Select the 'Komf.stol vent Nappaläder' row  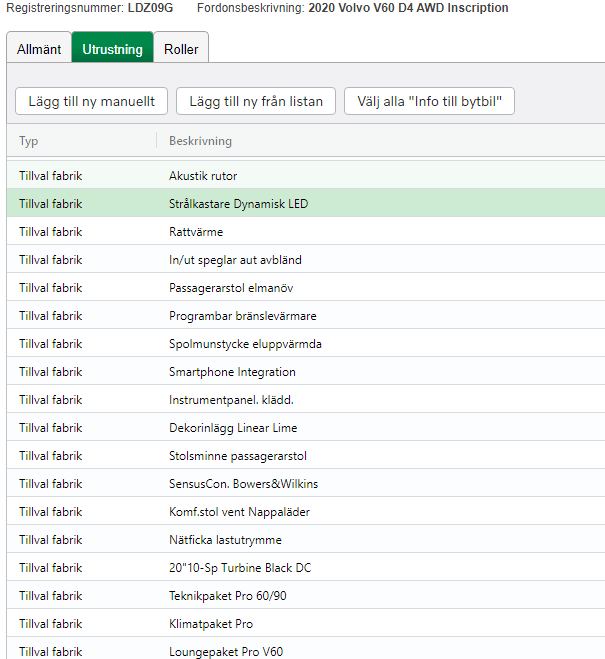tap(306, 512)
